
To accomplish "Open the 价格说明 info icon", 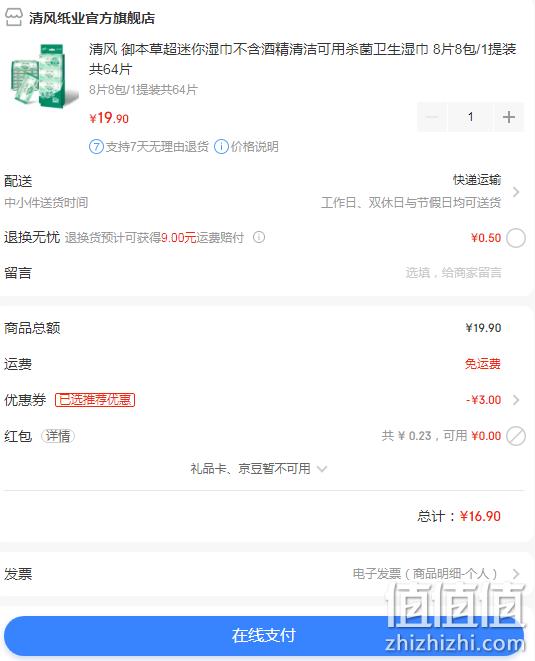I will [221, 147].
